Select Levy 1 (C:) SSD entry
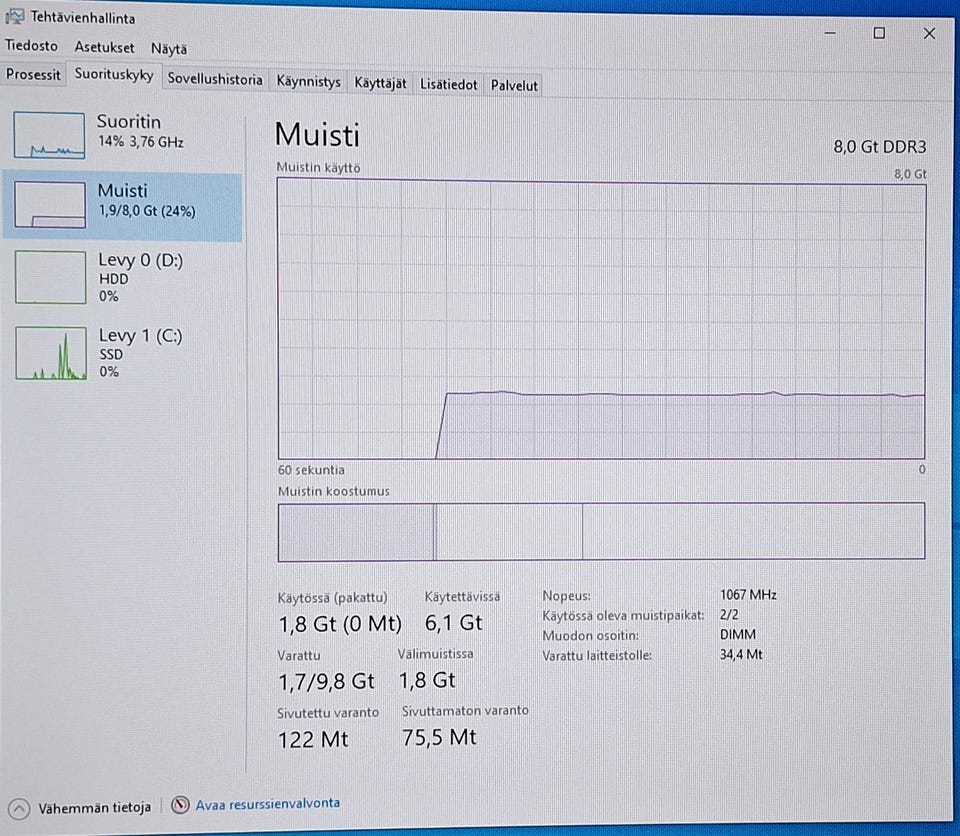Image resolution: width=960 pixels, height=836 pixels. point(122,353)
